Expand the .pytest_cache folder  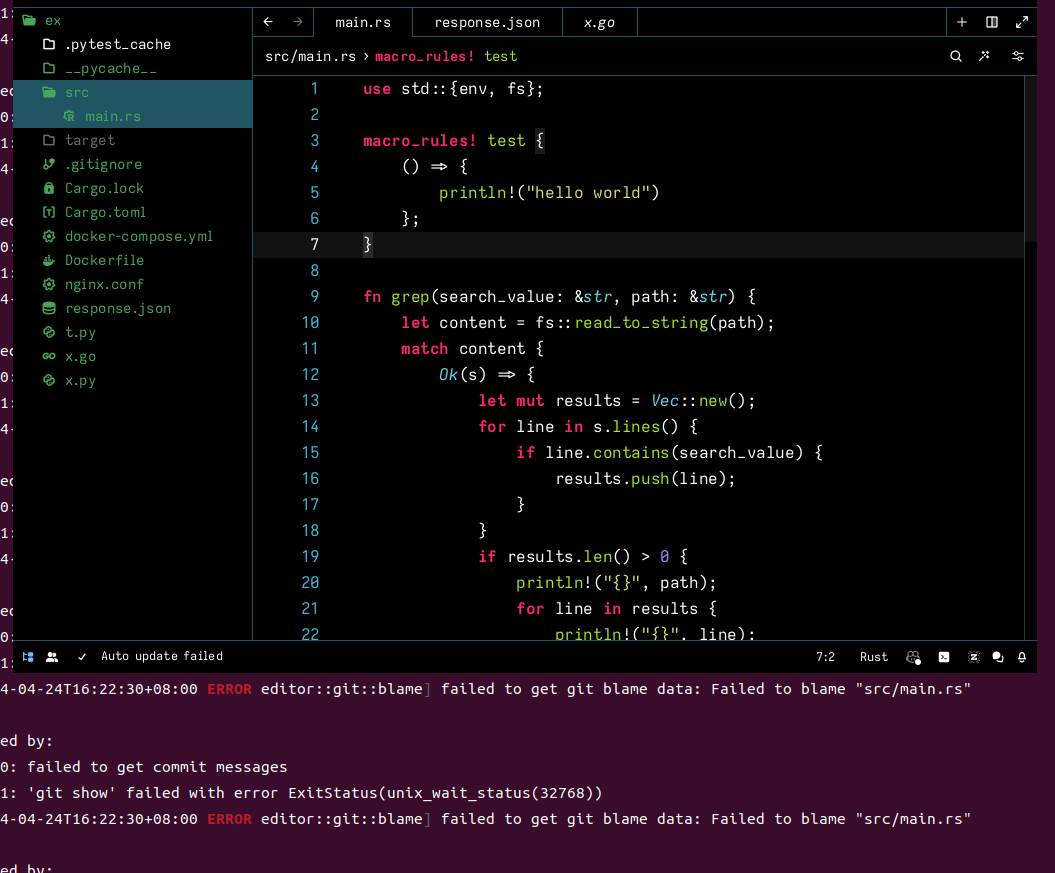[117, 44]
